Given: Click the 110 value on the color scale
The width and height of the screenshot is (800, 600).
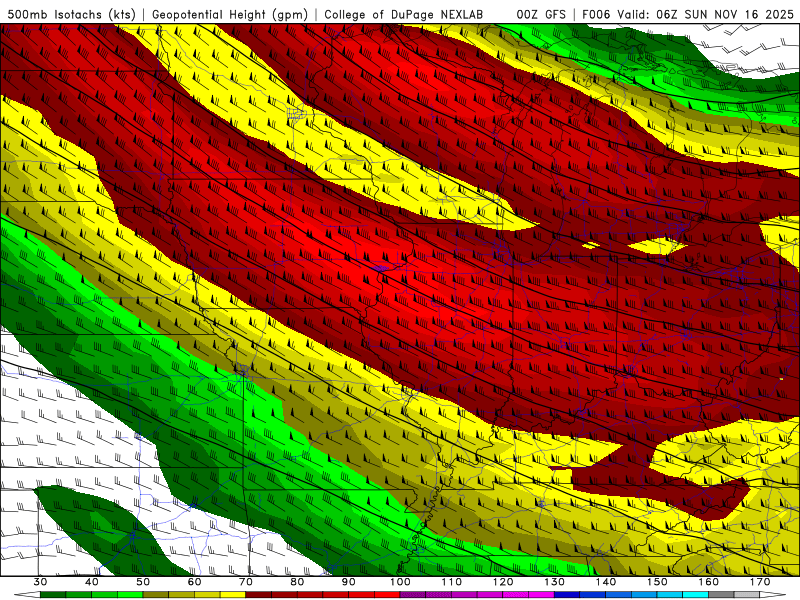Looking at the screenshot, I should click(452, 582).
